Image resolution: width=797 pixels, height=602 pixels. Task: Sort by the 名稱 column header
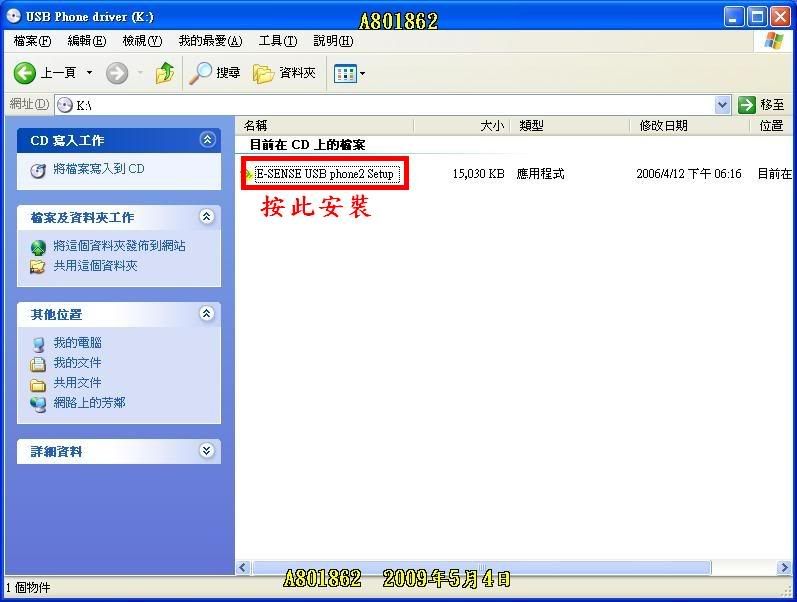[325, 126]
